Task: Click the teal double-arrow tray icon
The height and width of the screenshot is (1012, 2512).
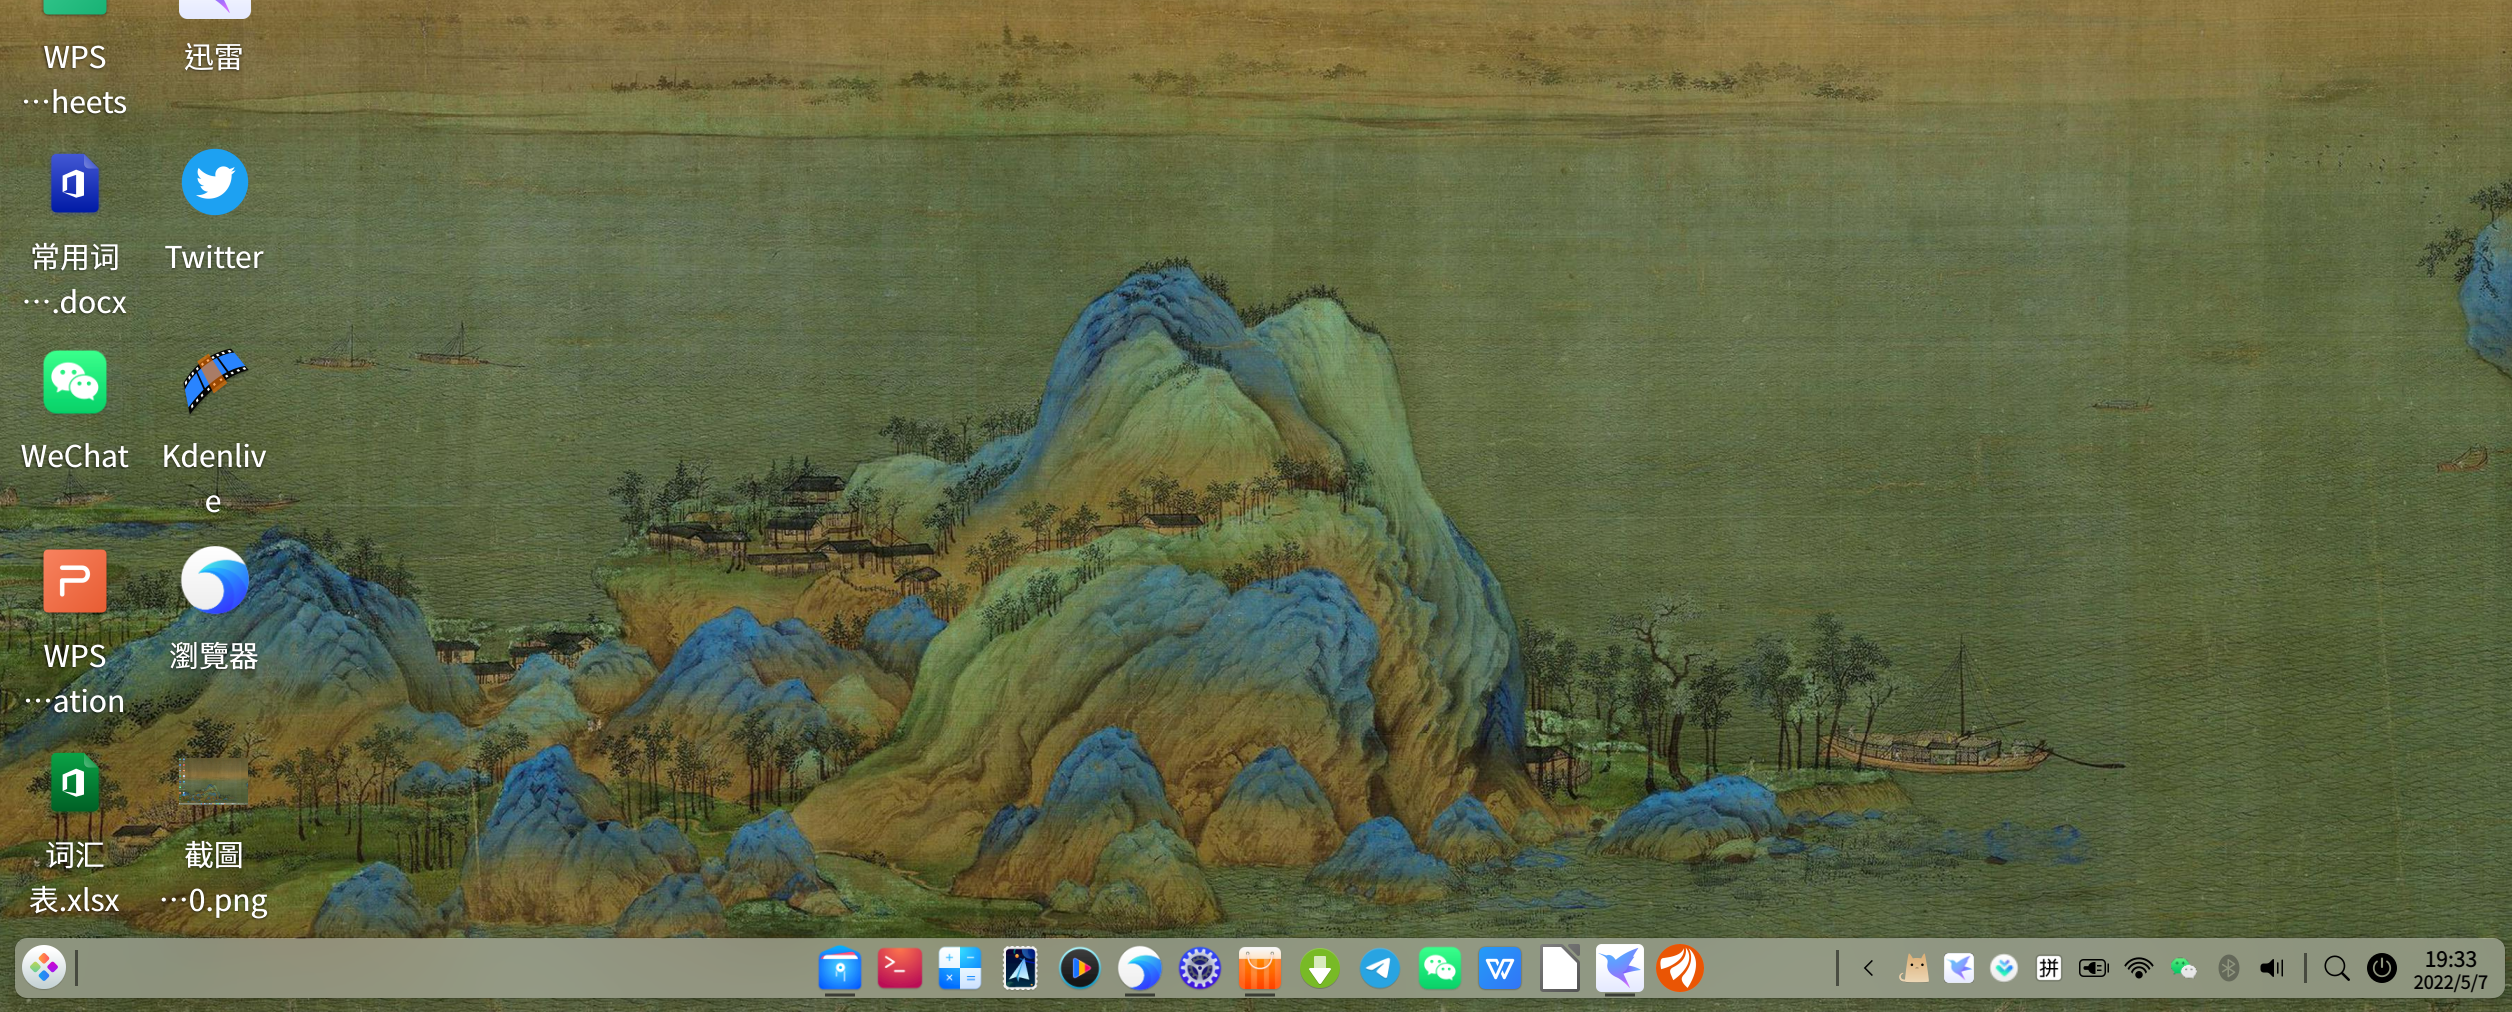Action: click(x=2004, y=968)
